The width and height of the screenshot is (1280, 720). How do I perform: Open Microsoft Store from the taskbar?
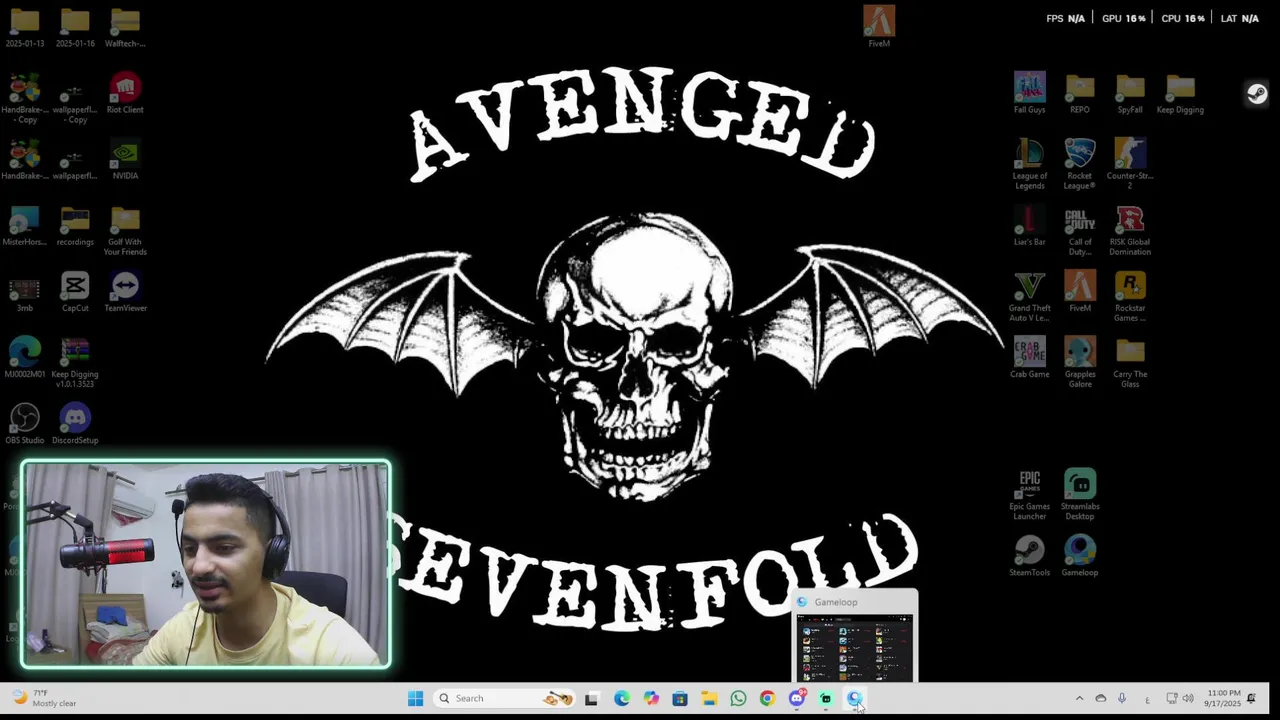tap(680, 699)
